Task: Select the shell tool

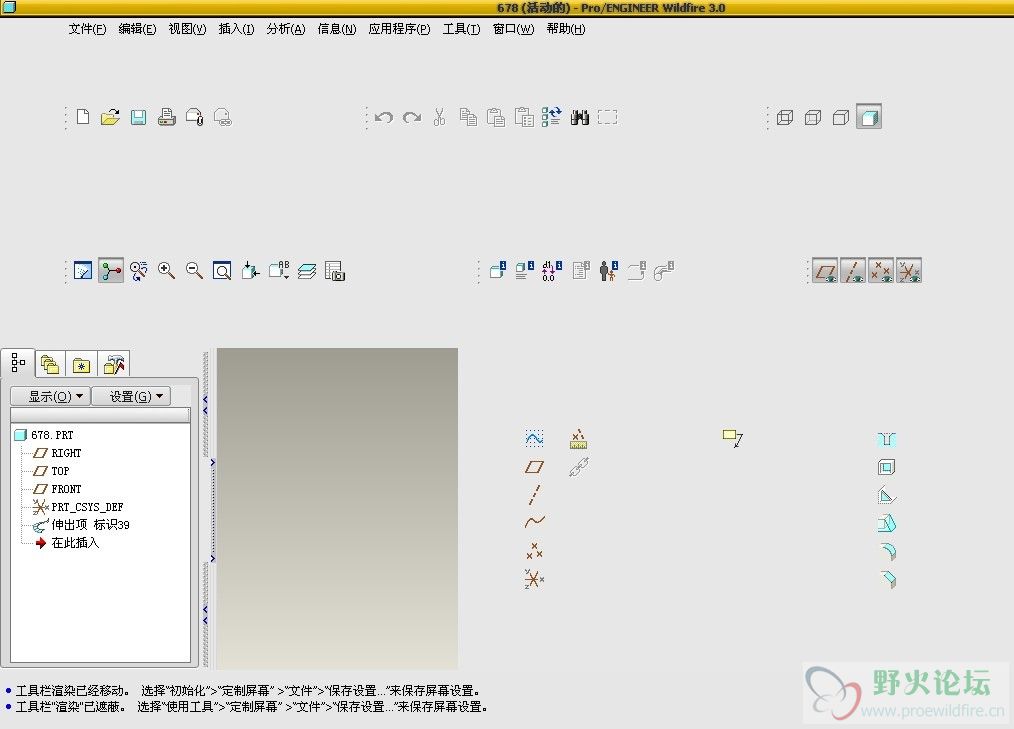Action: pyautogui.click(x=887, y=467)
